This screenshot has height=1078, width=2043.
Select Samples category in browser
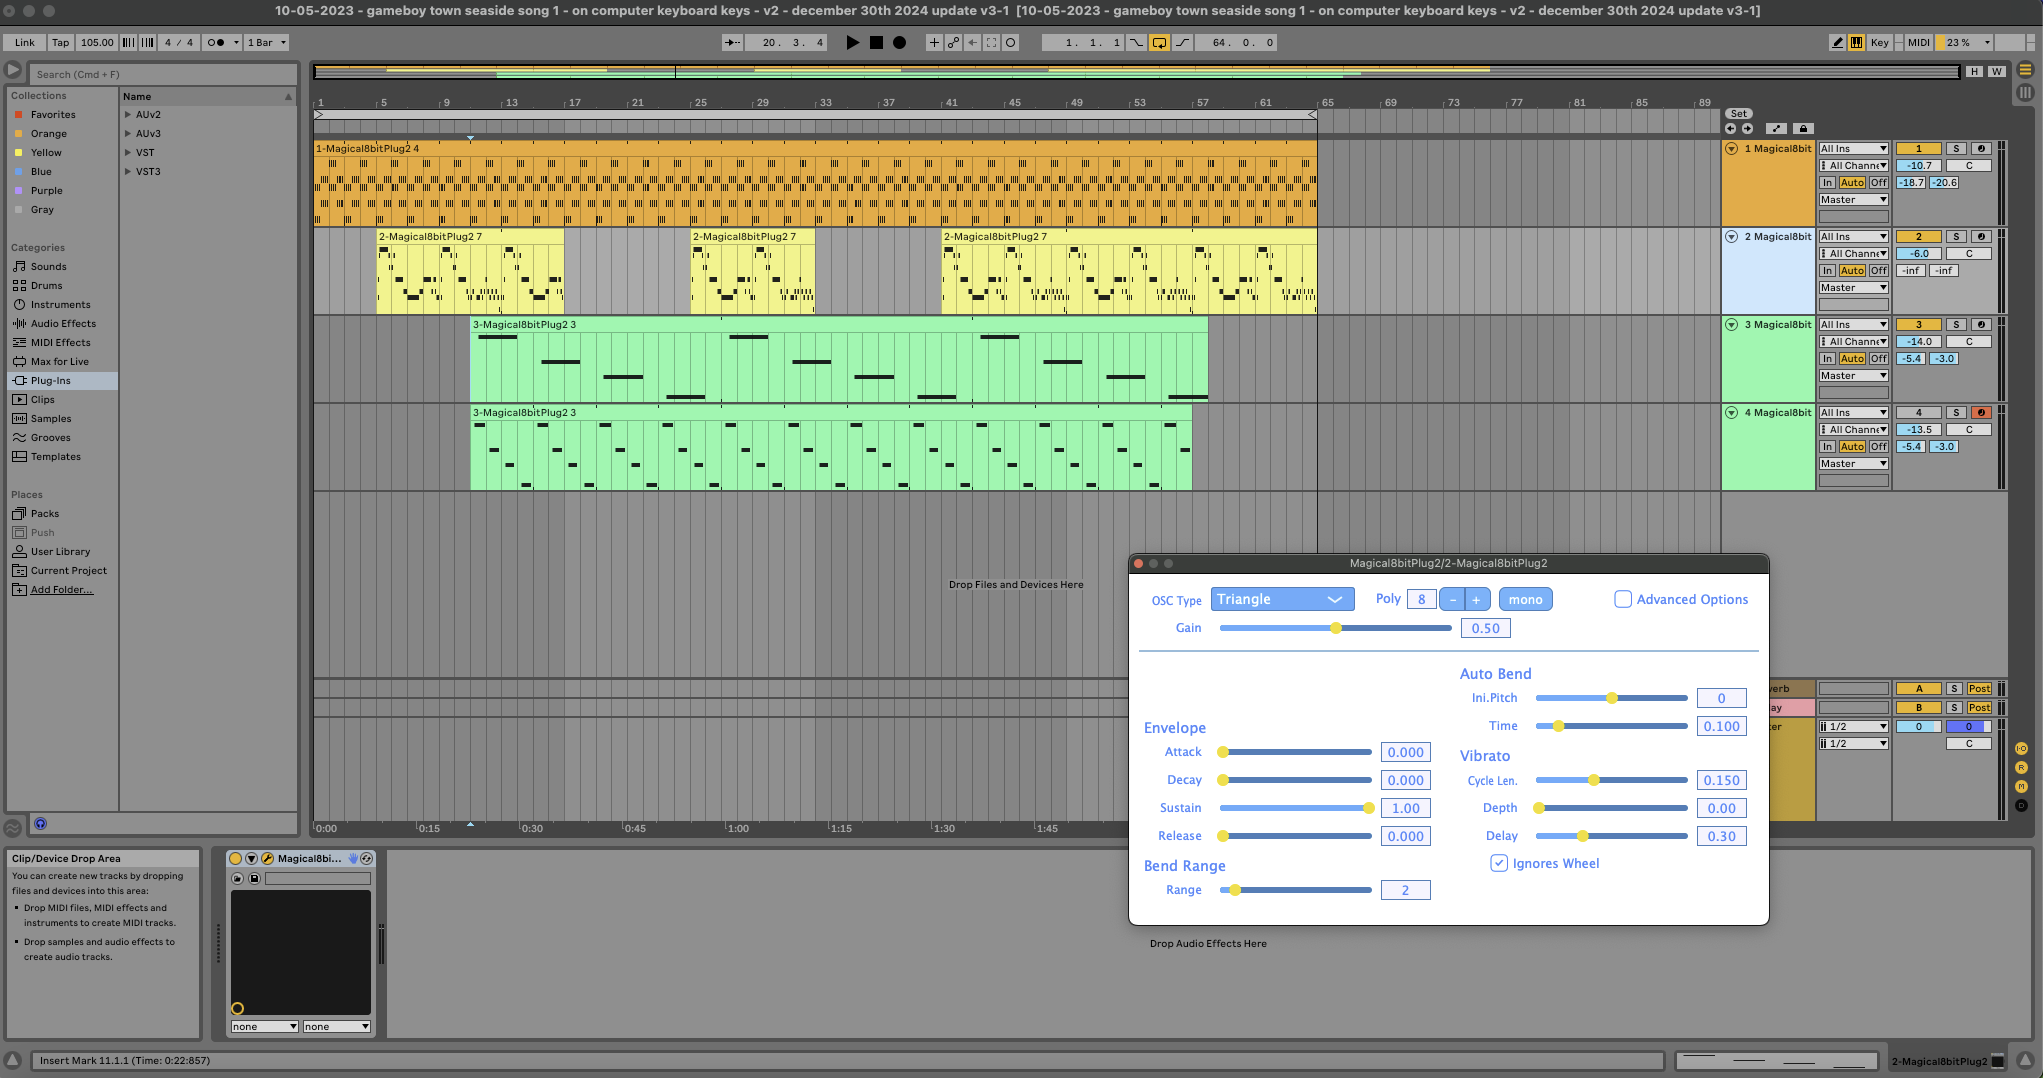click(51, 419)
